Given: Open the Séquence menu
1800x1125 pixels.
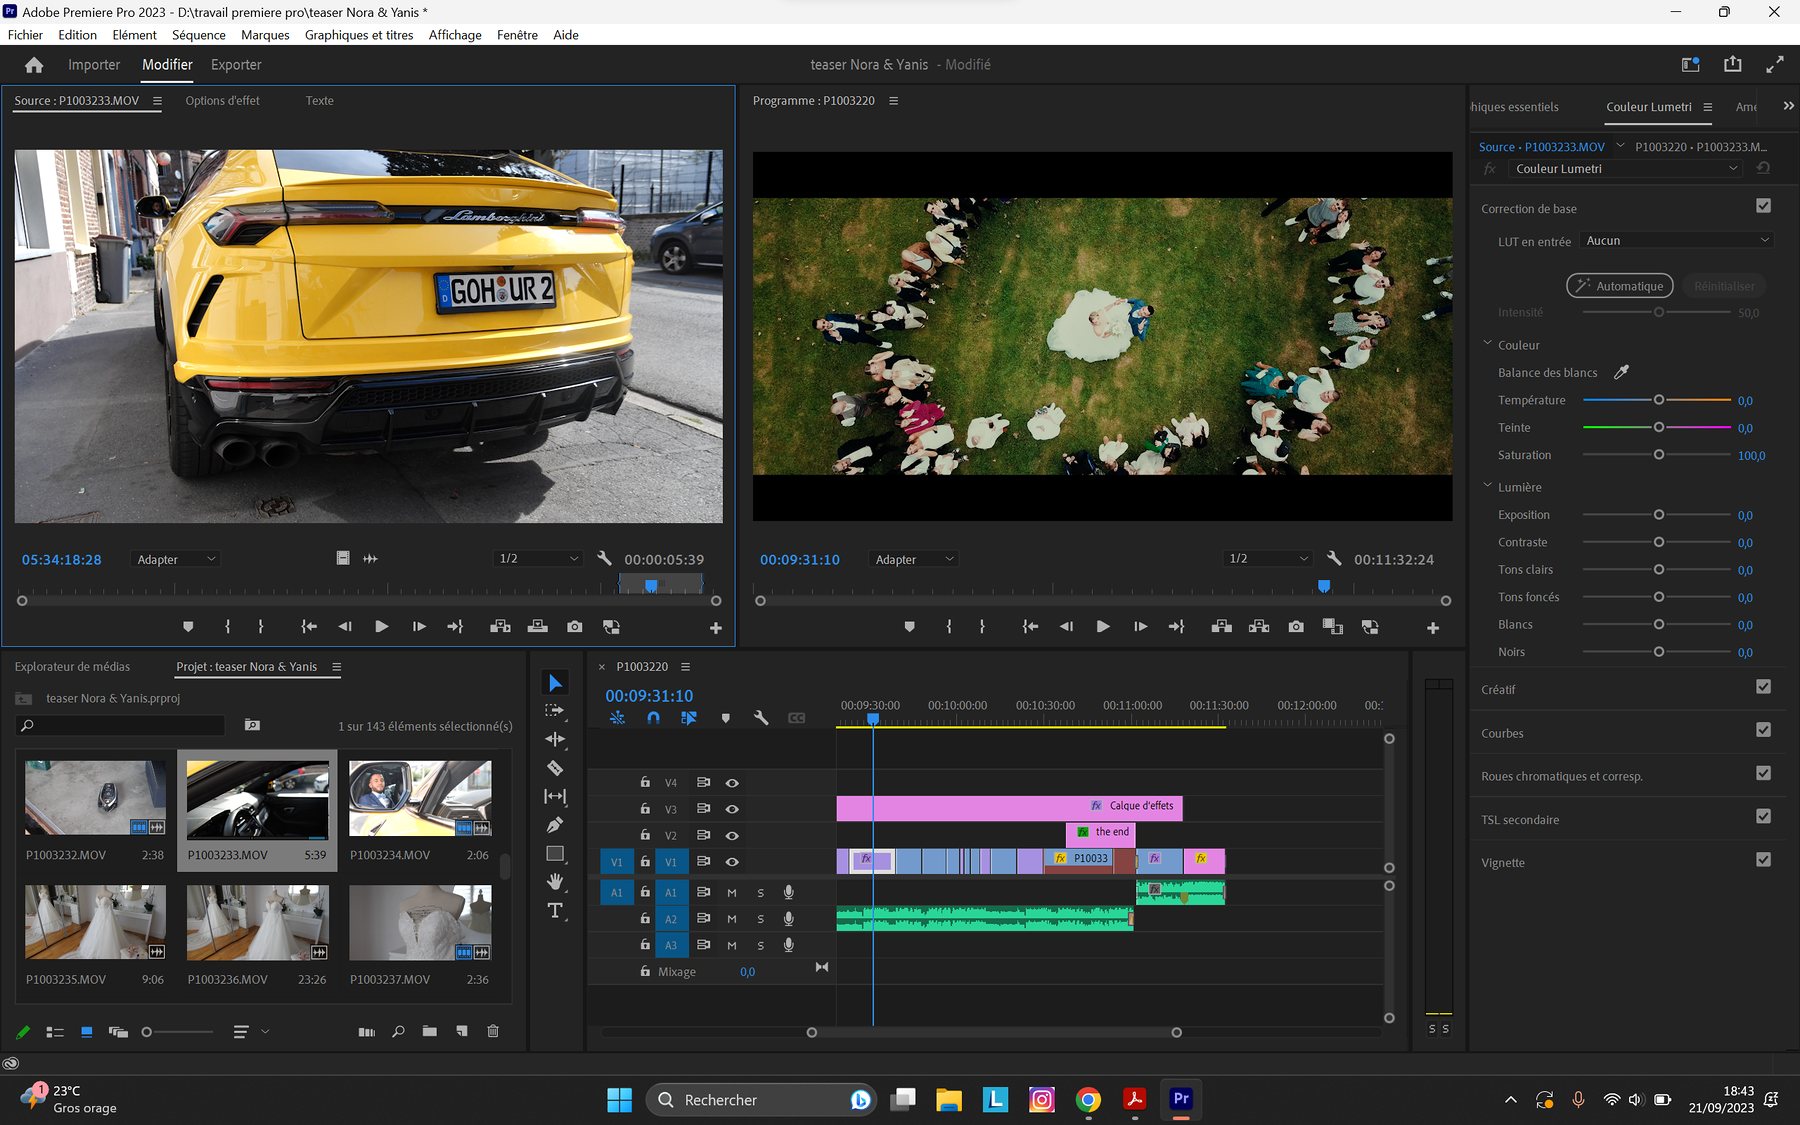Looking at the screenshot, I should (199, 35).
